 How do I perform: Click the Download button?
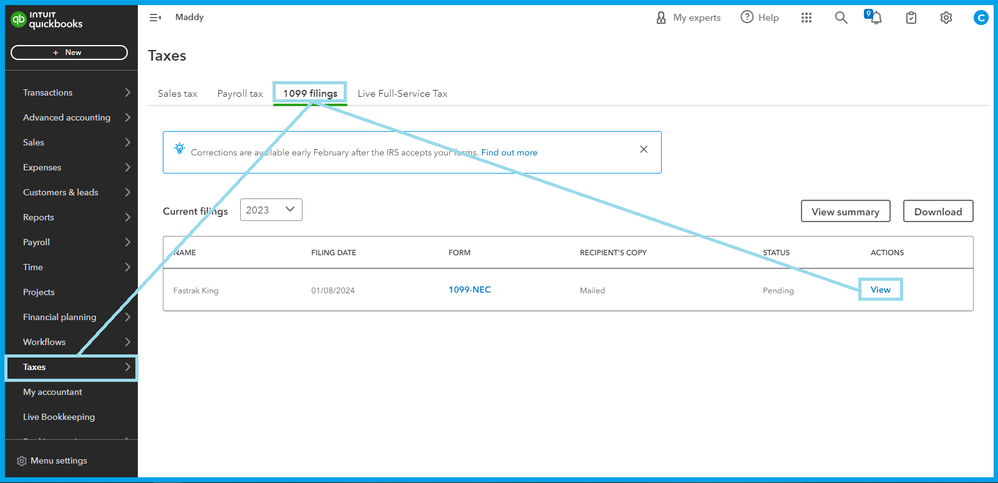pos(938,212)
